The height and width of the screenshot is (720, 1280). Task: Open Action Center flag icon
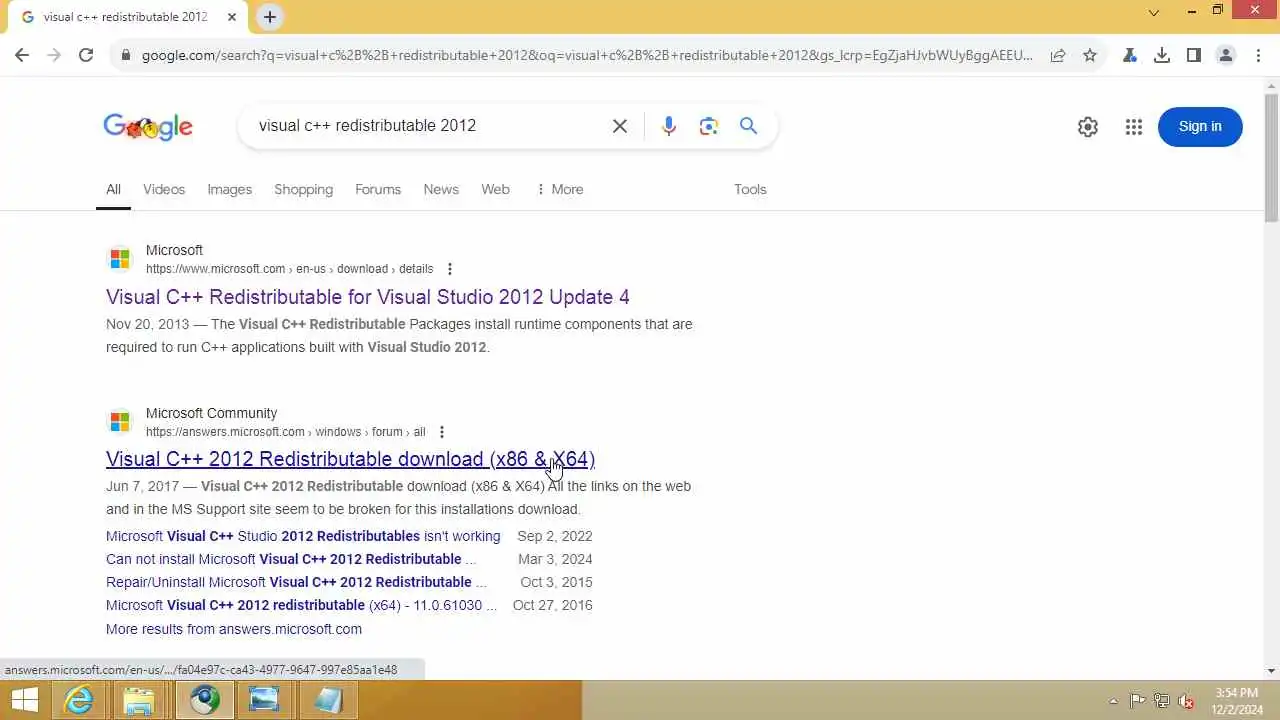pos(1138,701)
